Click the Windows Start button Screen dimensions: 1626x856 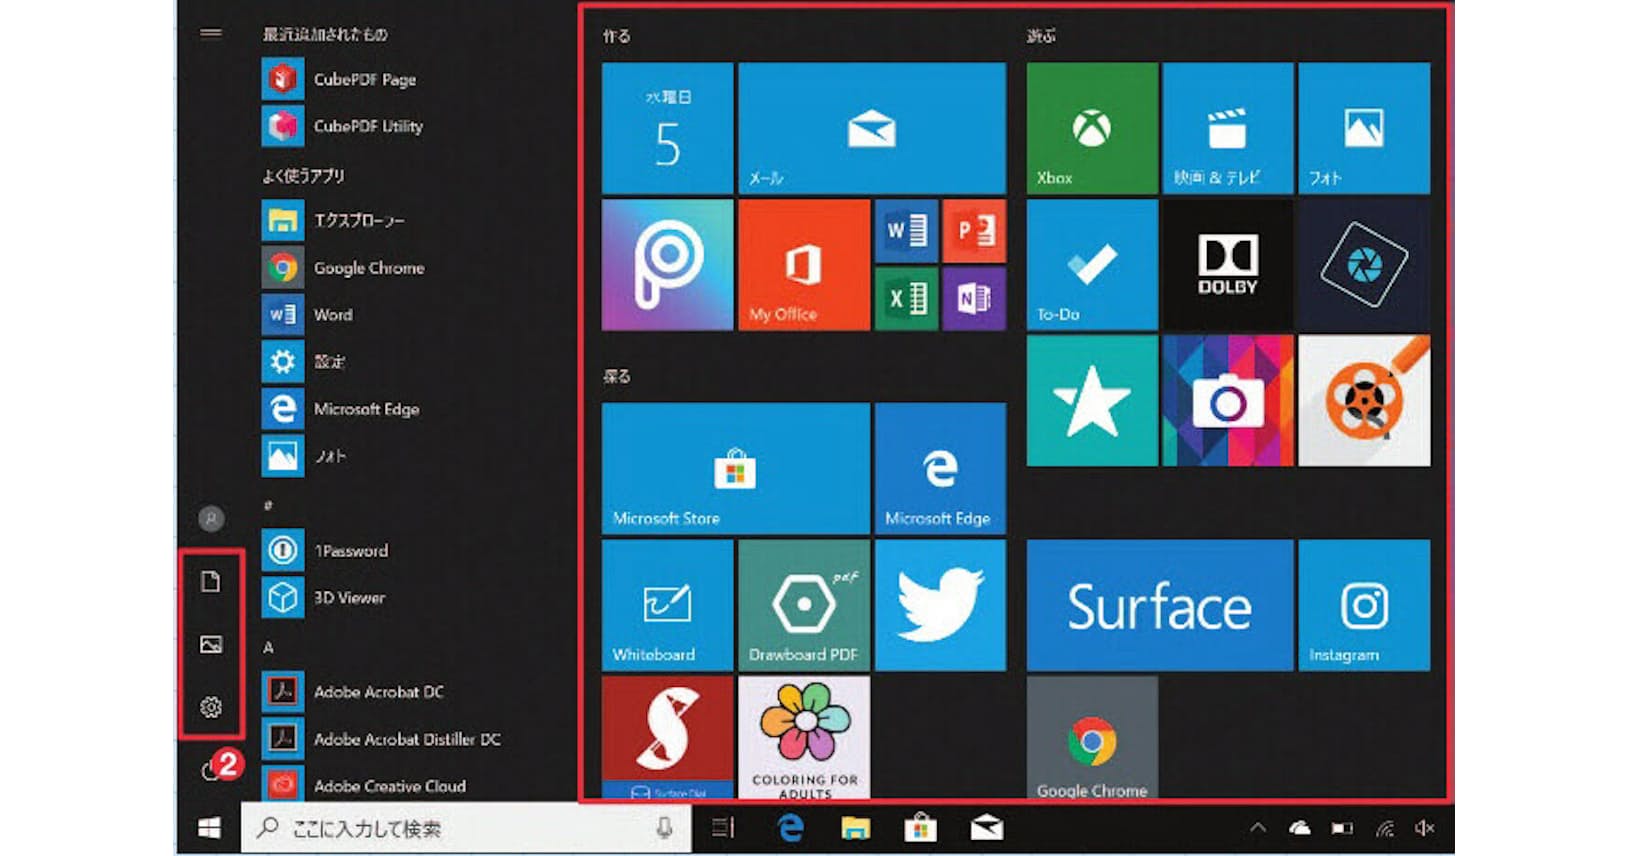(x=209, y=828)
